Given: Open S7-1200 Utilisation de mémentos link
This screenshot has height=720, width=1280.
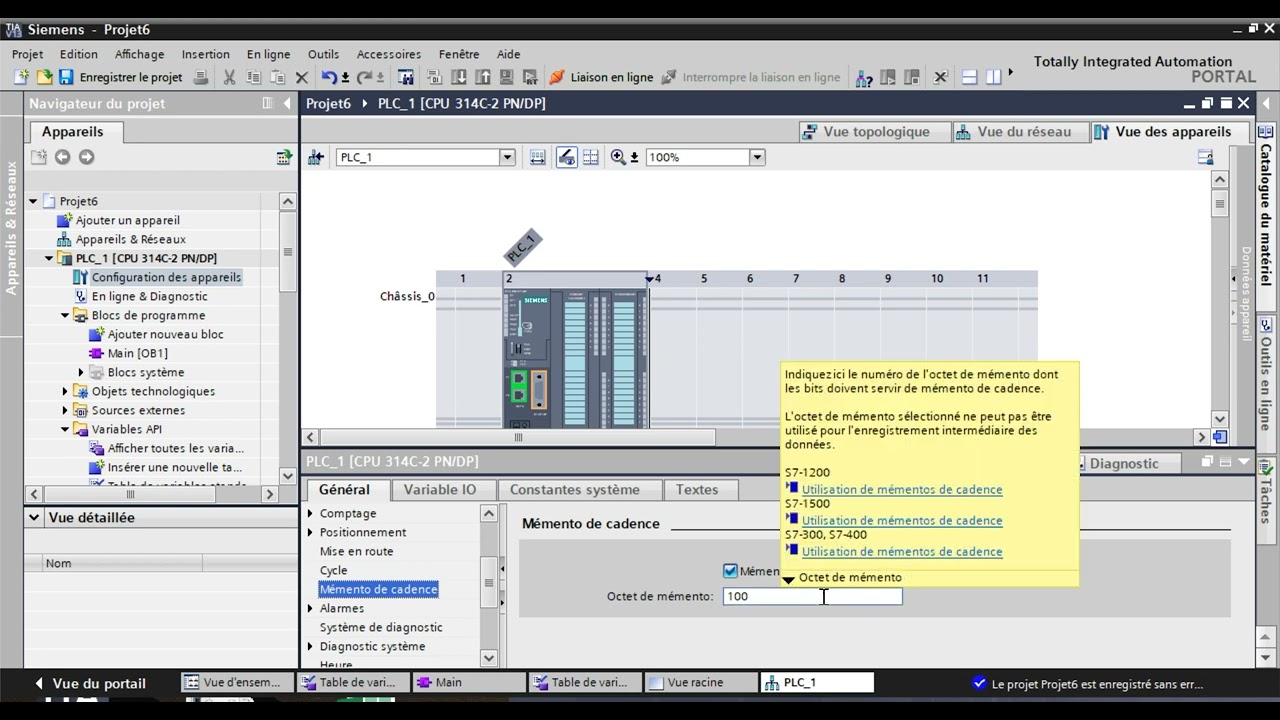Looking at the screenshot, I should pos(902,490).
